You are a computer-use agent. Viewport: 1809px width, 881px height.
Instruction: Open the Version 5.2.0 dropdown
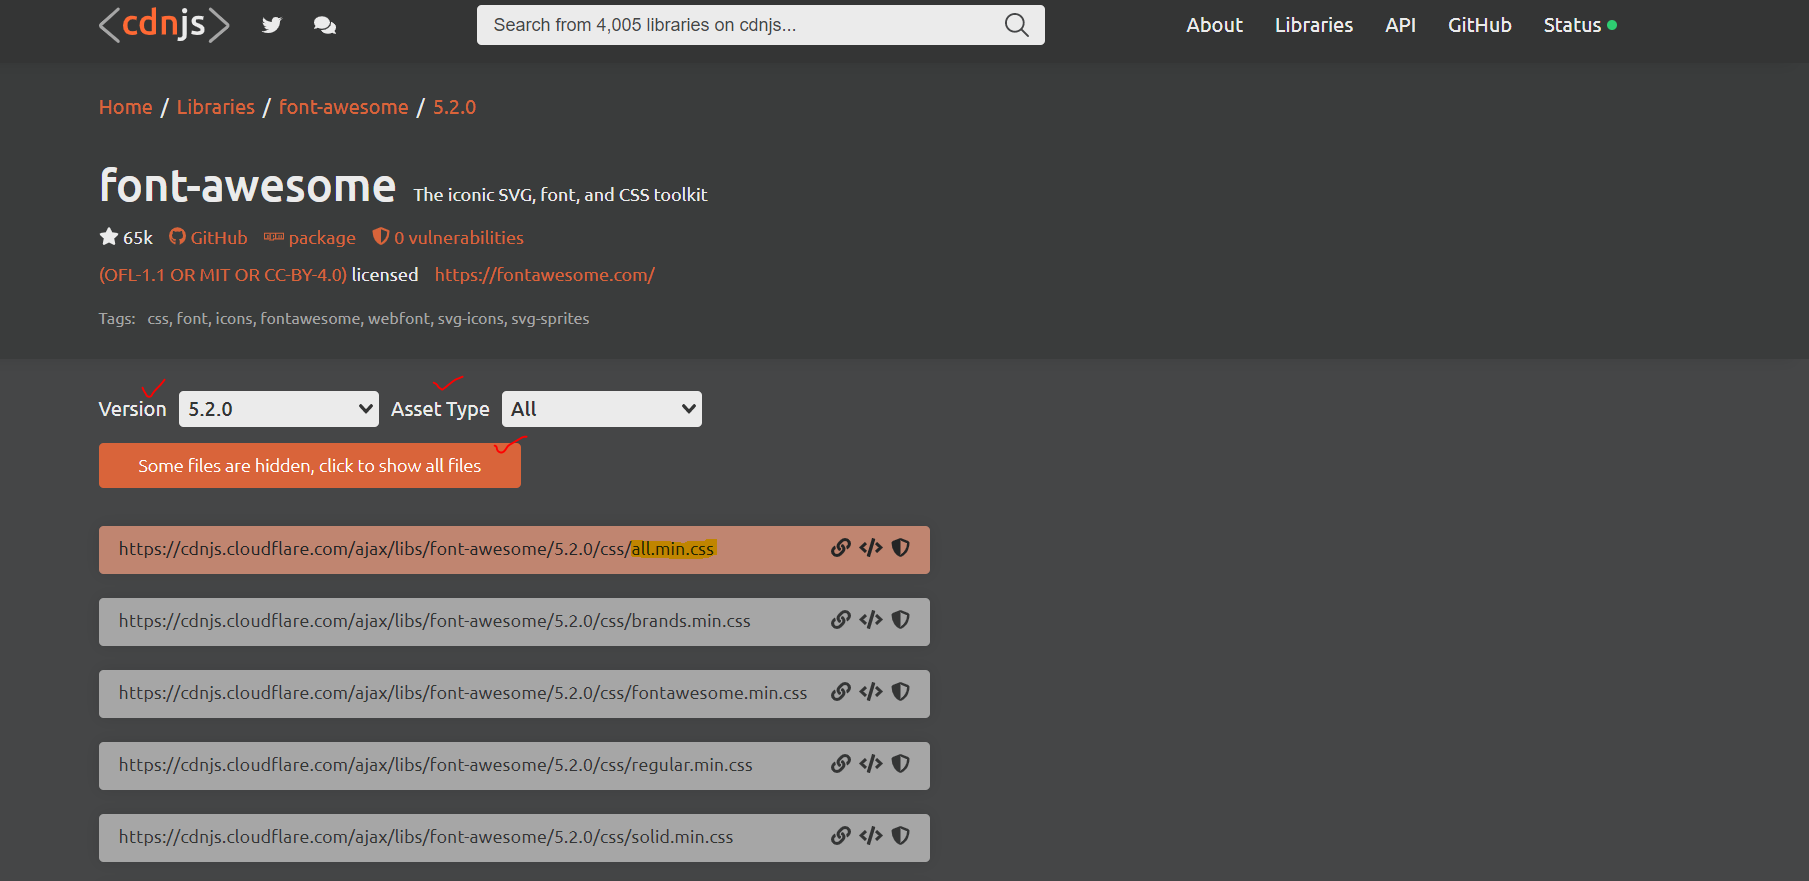(x=279, y=409)
